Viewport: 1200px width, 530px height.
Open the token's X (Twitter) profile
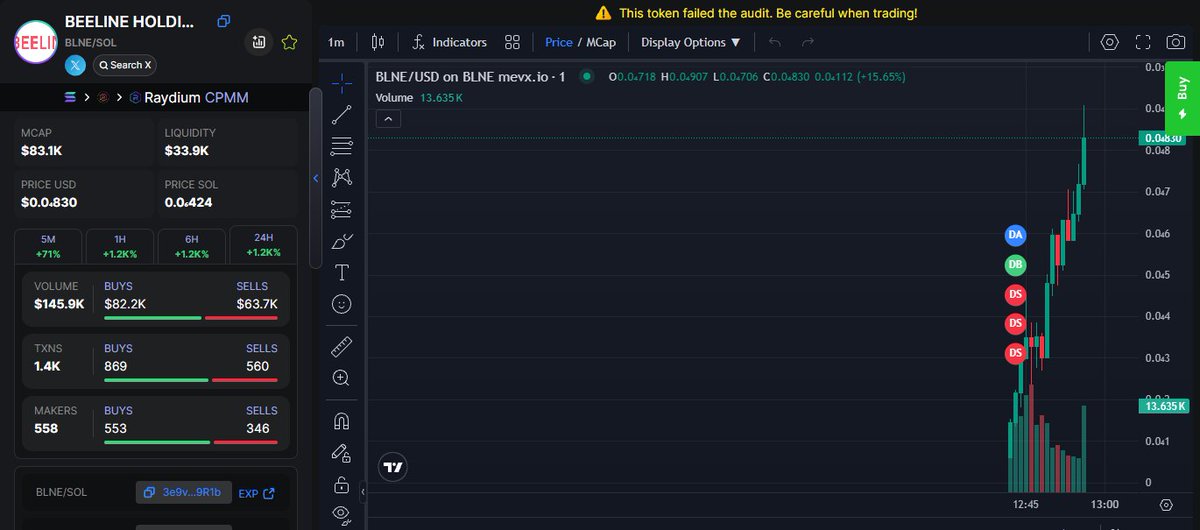(x=76, y=65)
